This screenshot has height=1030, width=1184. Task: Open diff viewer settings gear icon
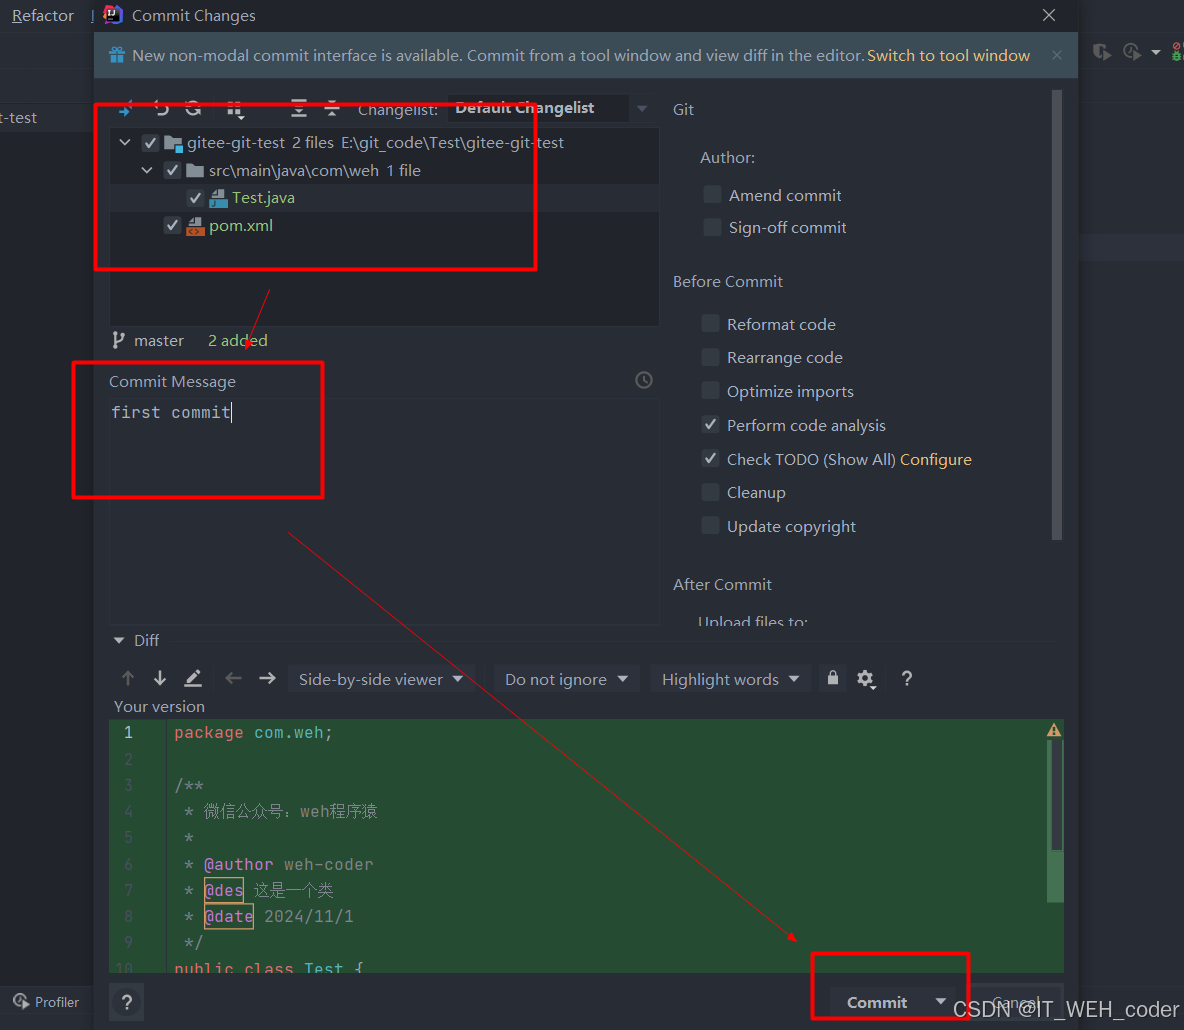pos(866,679)
